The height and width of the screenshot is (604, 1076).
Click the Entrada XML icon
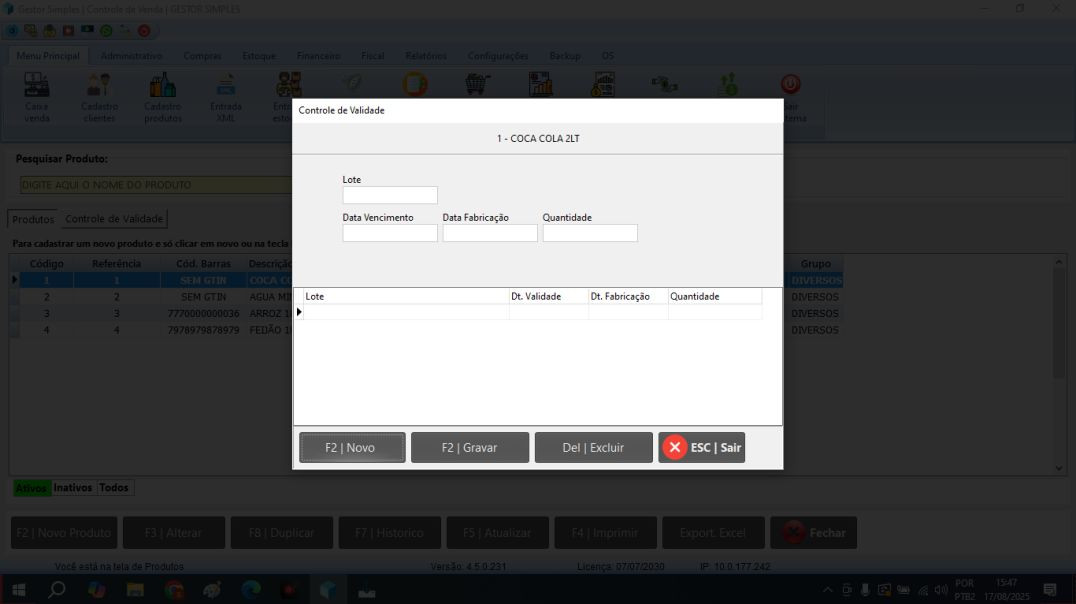coord(225,95)
